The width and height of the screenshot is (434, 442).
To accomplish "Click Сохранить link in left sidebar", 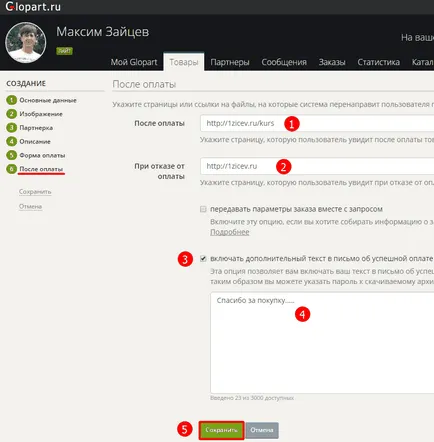I will [35, 192].
